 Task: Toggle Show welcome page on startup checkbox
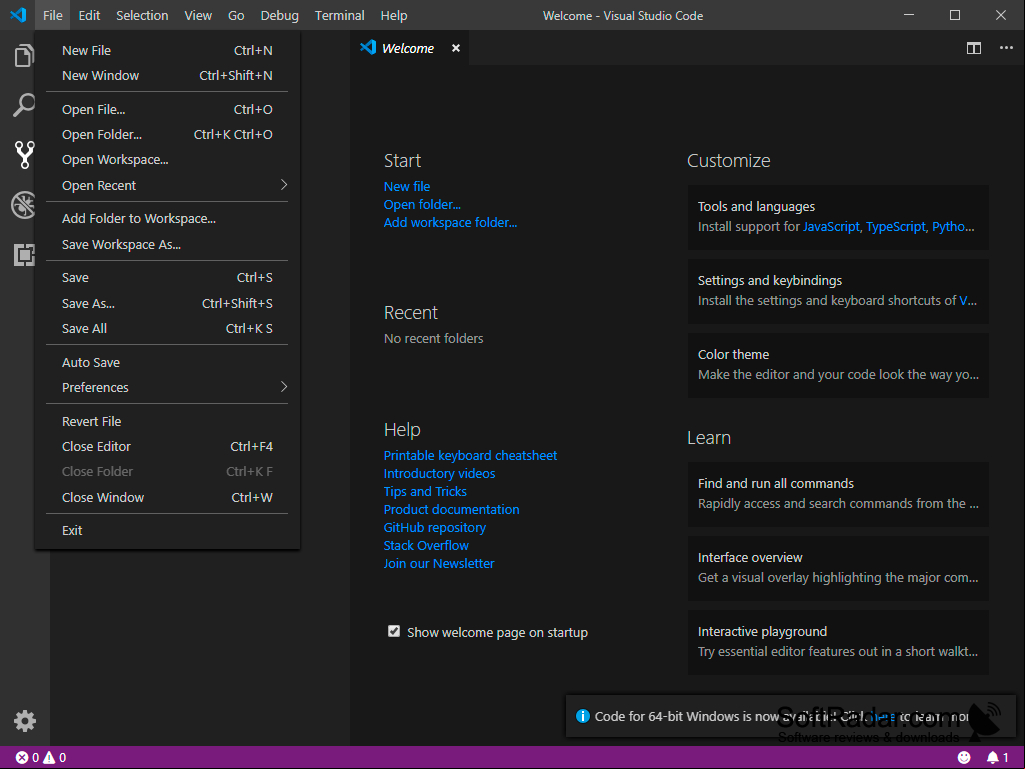pyautogui.click(x=394, y=631)
